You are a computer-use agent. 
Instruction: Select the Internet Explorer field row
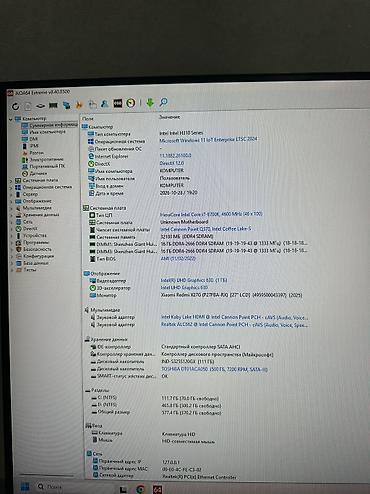click(140, 156)
